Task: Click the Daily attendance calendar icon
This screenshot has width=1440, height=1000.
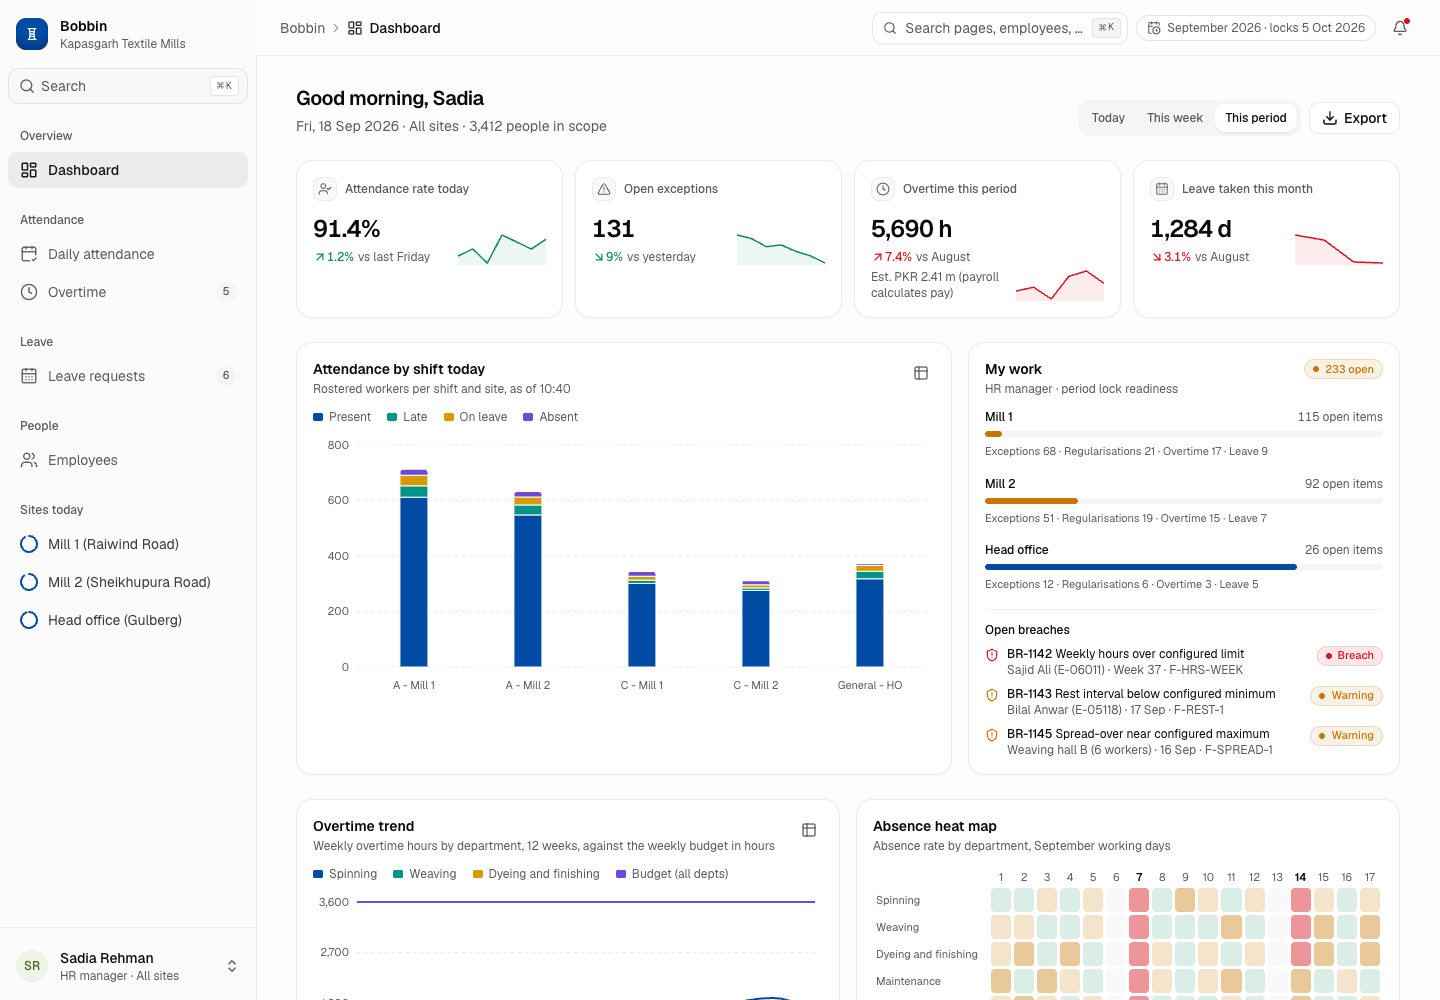Action: tap(29, 254)
